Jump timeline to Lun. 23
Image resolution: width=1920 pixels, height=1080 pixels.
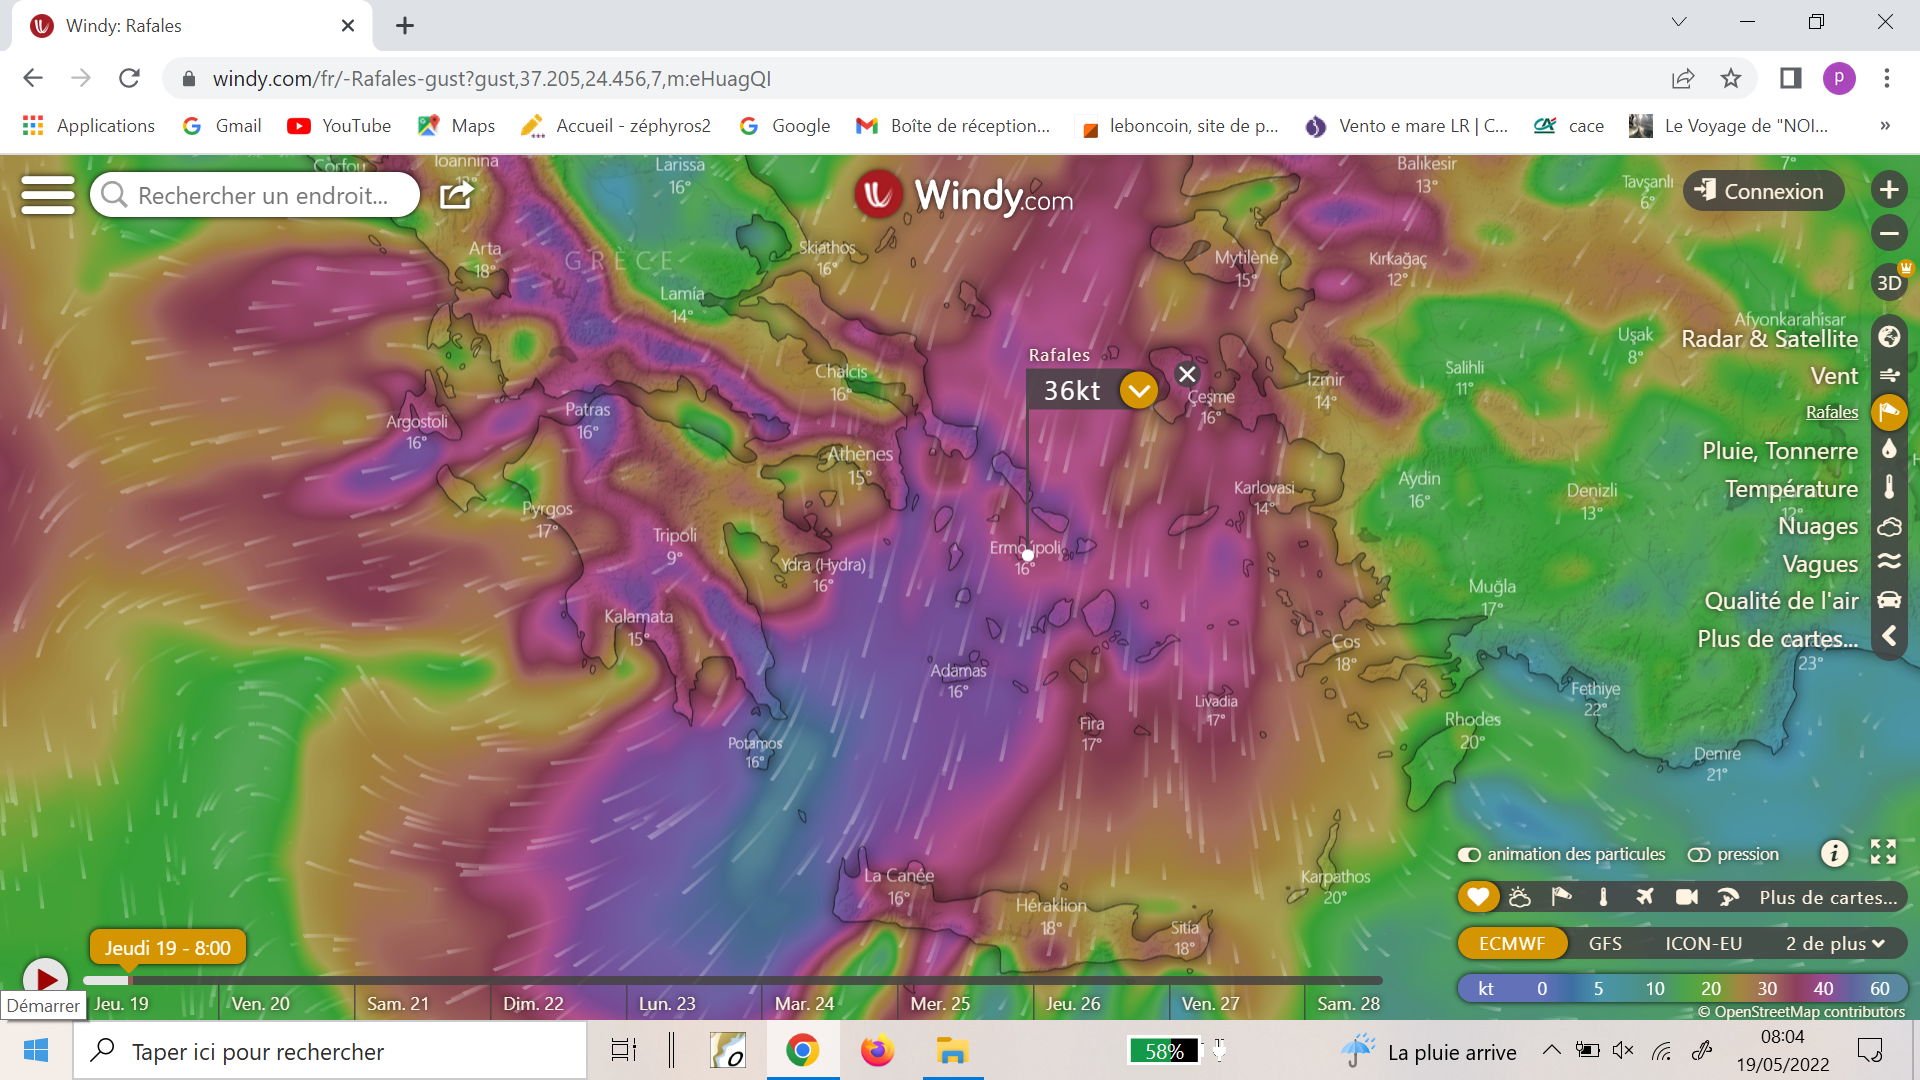[x=667, y=1003]
